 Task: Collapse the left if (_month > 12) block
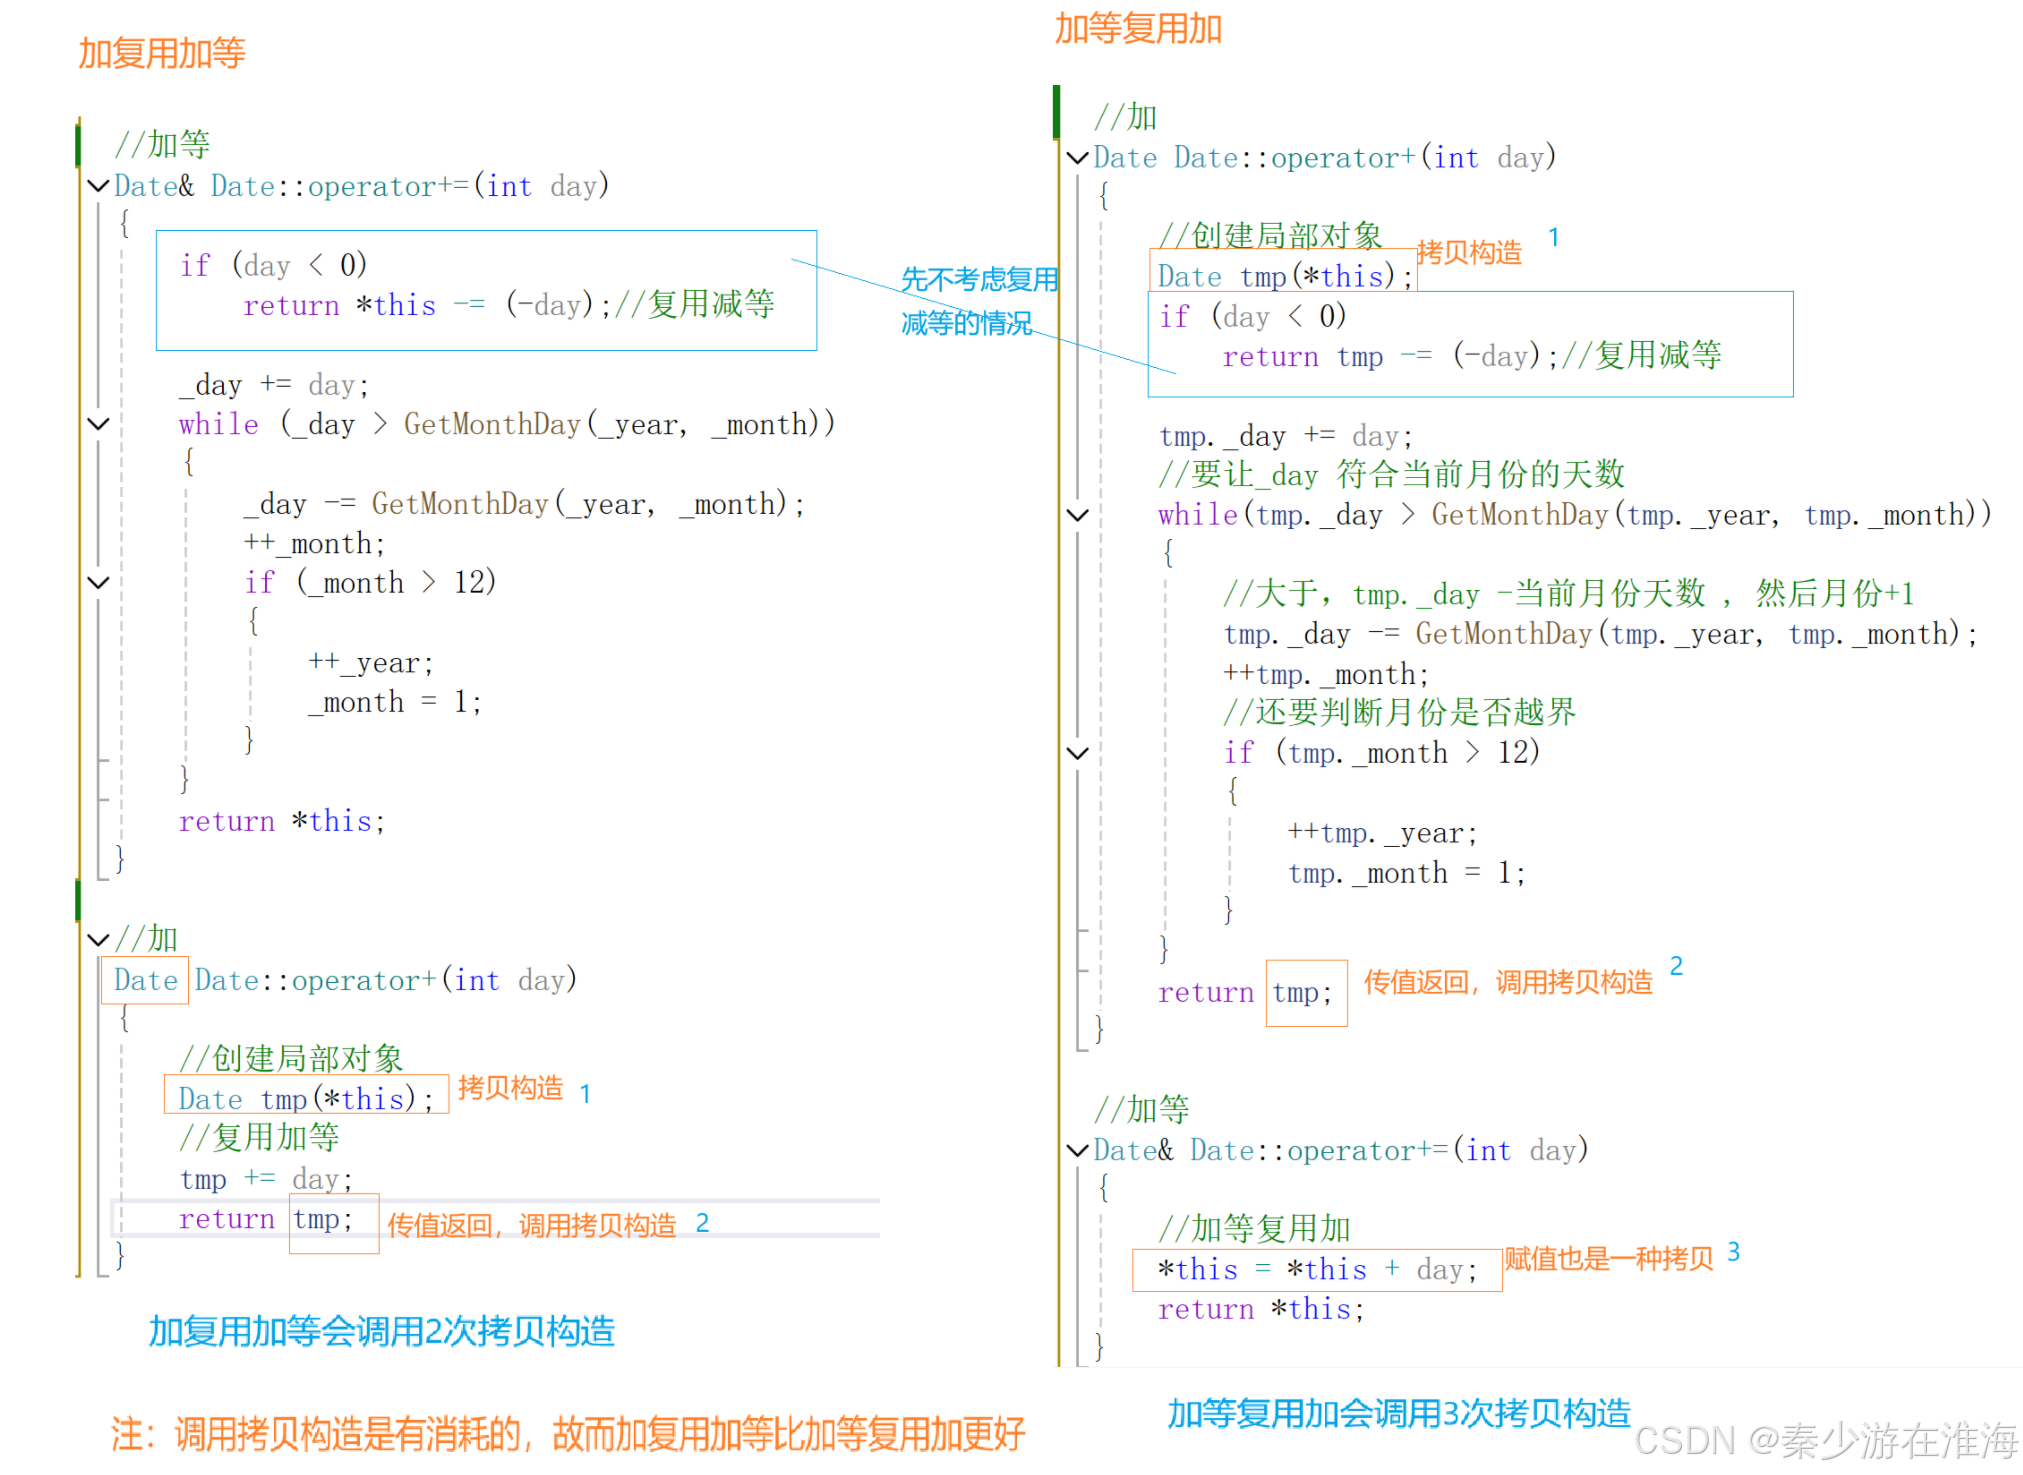tap(98, 582)
